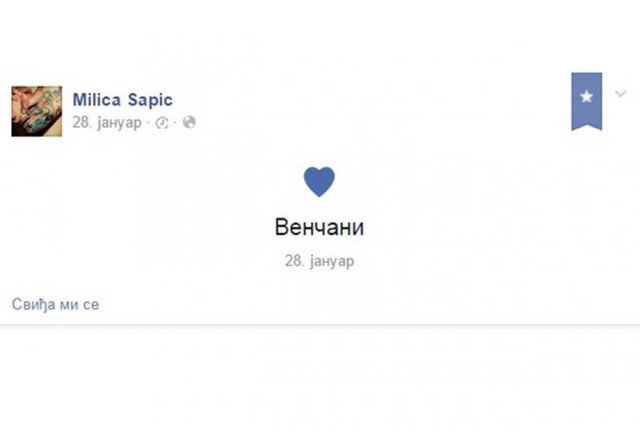Screen dimensions: 640x432
Task: Toggle the star highlight on this post
Action: point(587,99)
